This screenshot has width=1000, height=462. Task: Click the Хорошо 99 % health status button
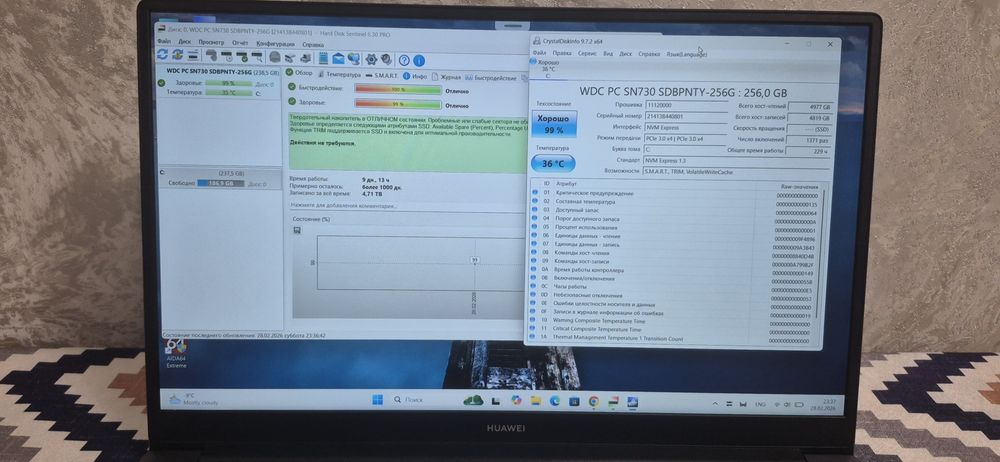(x=554, y=124)
